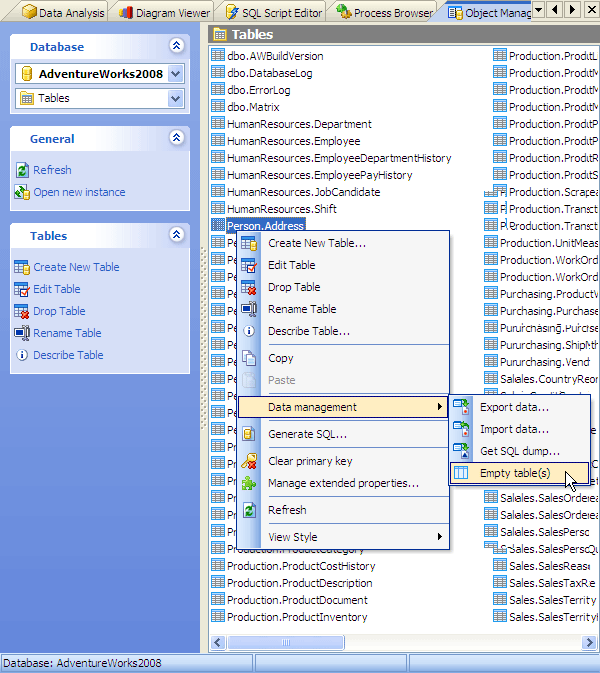
Task: Click the Open new instance icon
Action: tap(22, 192)
